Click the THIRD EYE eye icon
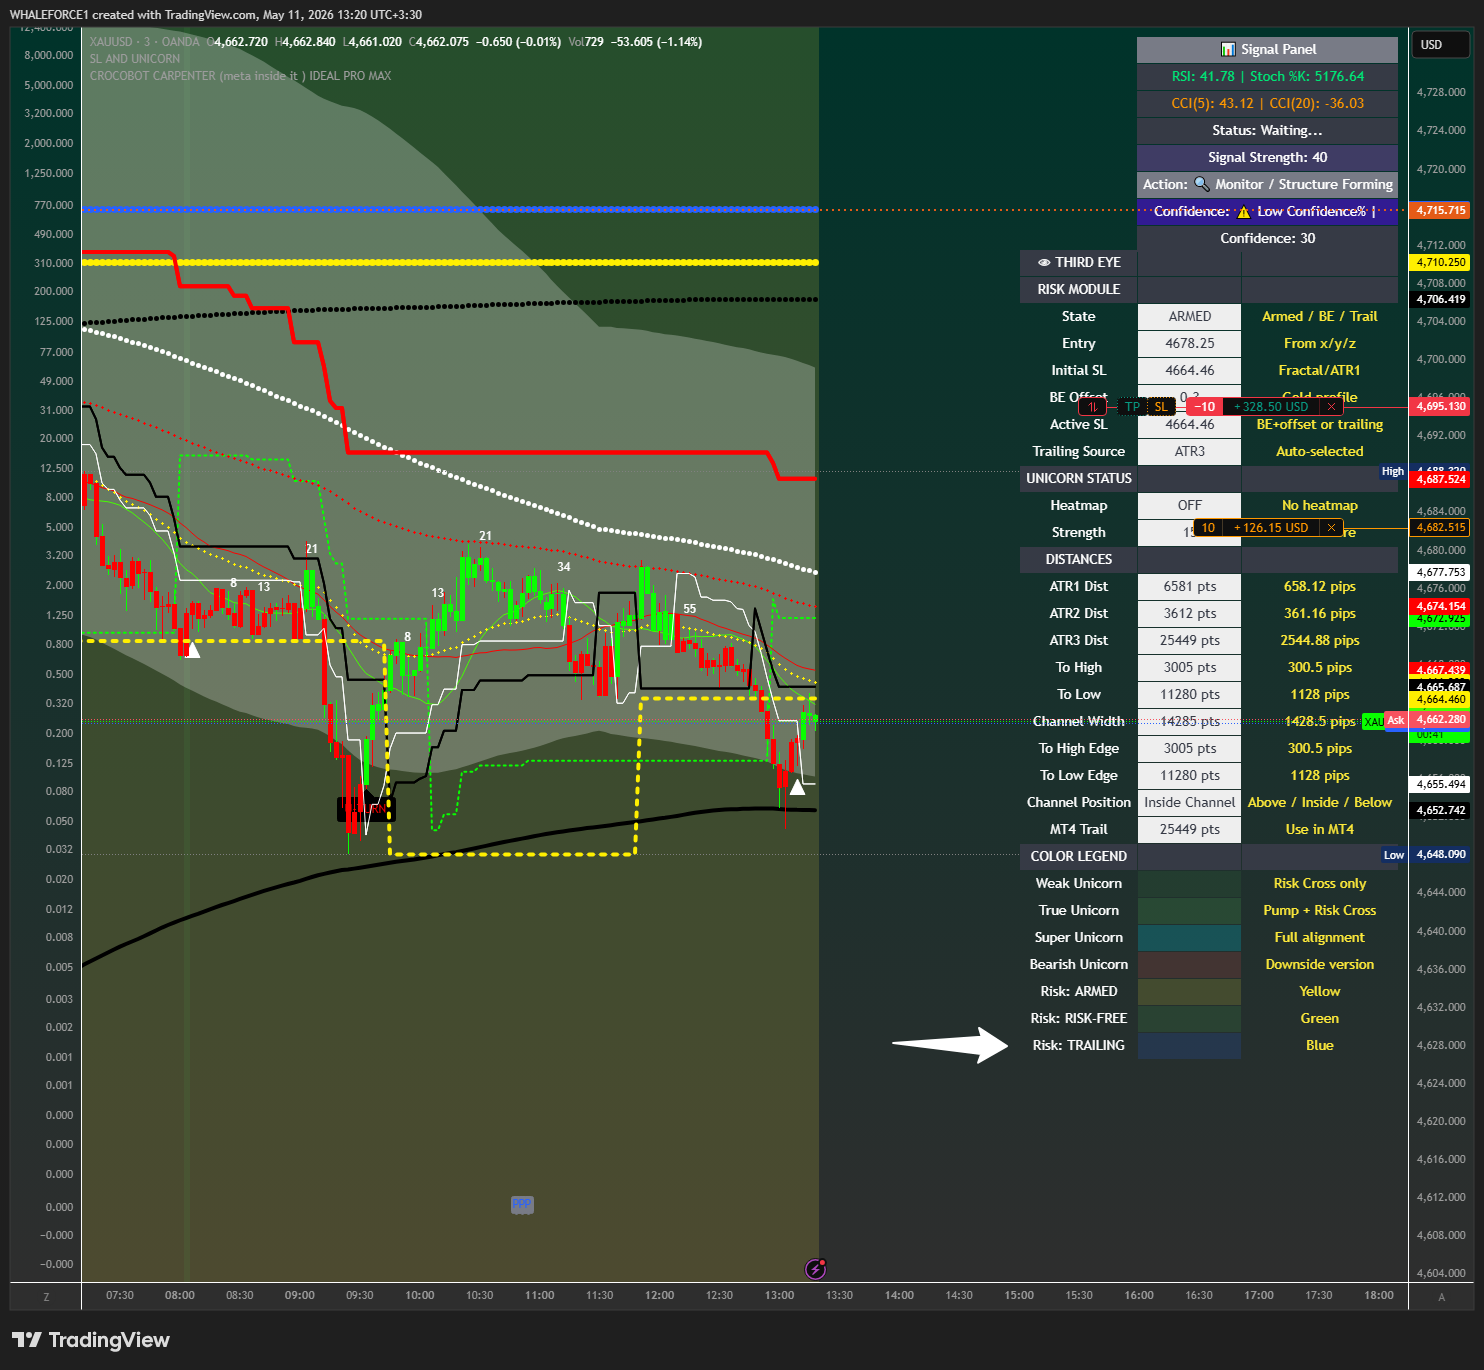The image size is (1484, 1370). pos(1044,263)
